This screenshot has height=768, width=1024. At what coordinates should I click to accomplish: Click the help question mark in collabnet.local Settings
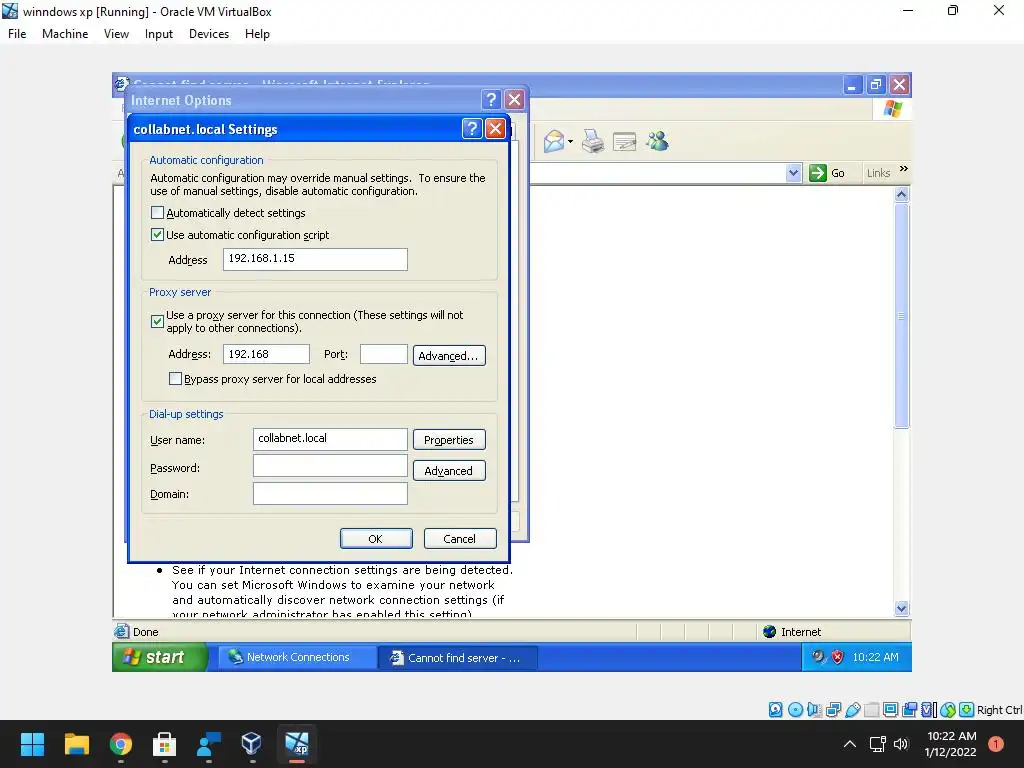tap(472, 129)
